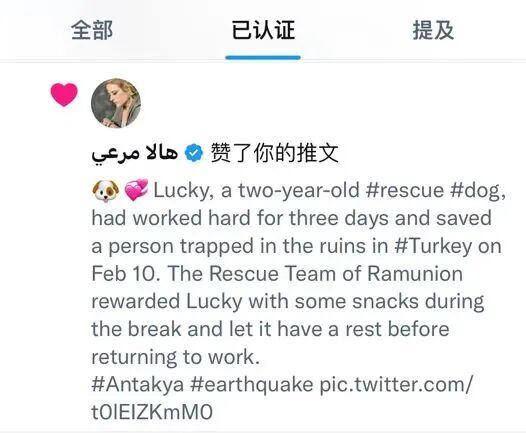Click the blue verified badge icon

[x=194, y=153]
